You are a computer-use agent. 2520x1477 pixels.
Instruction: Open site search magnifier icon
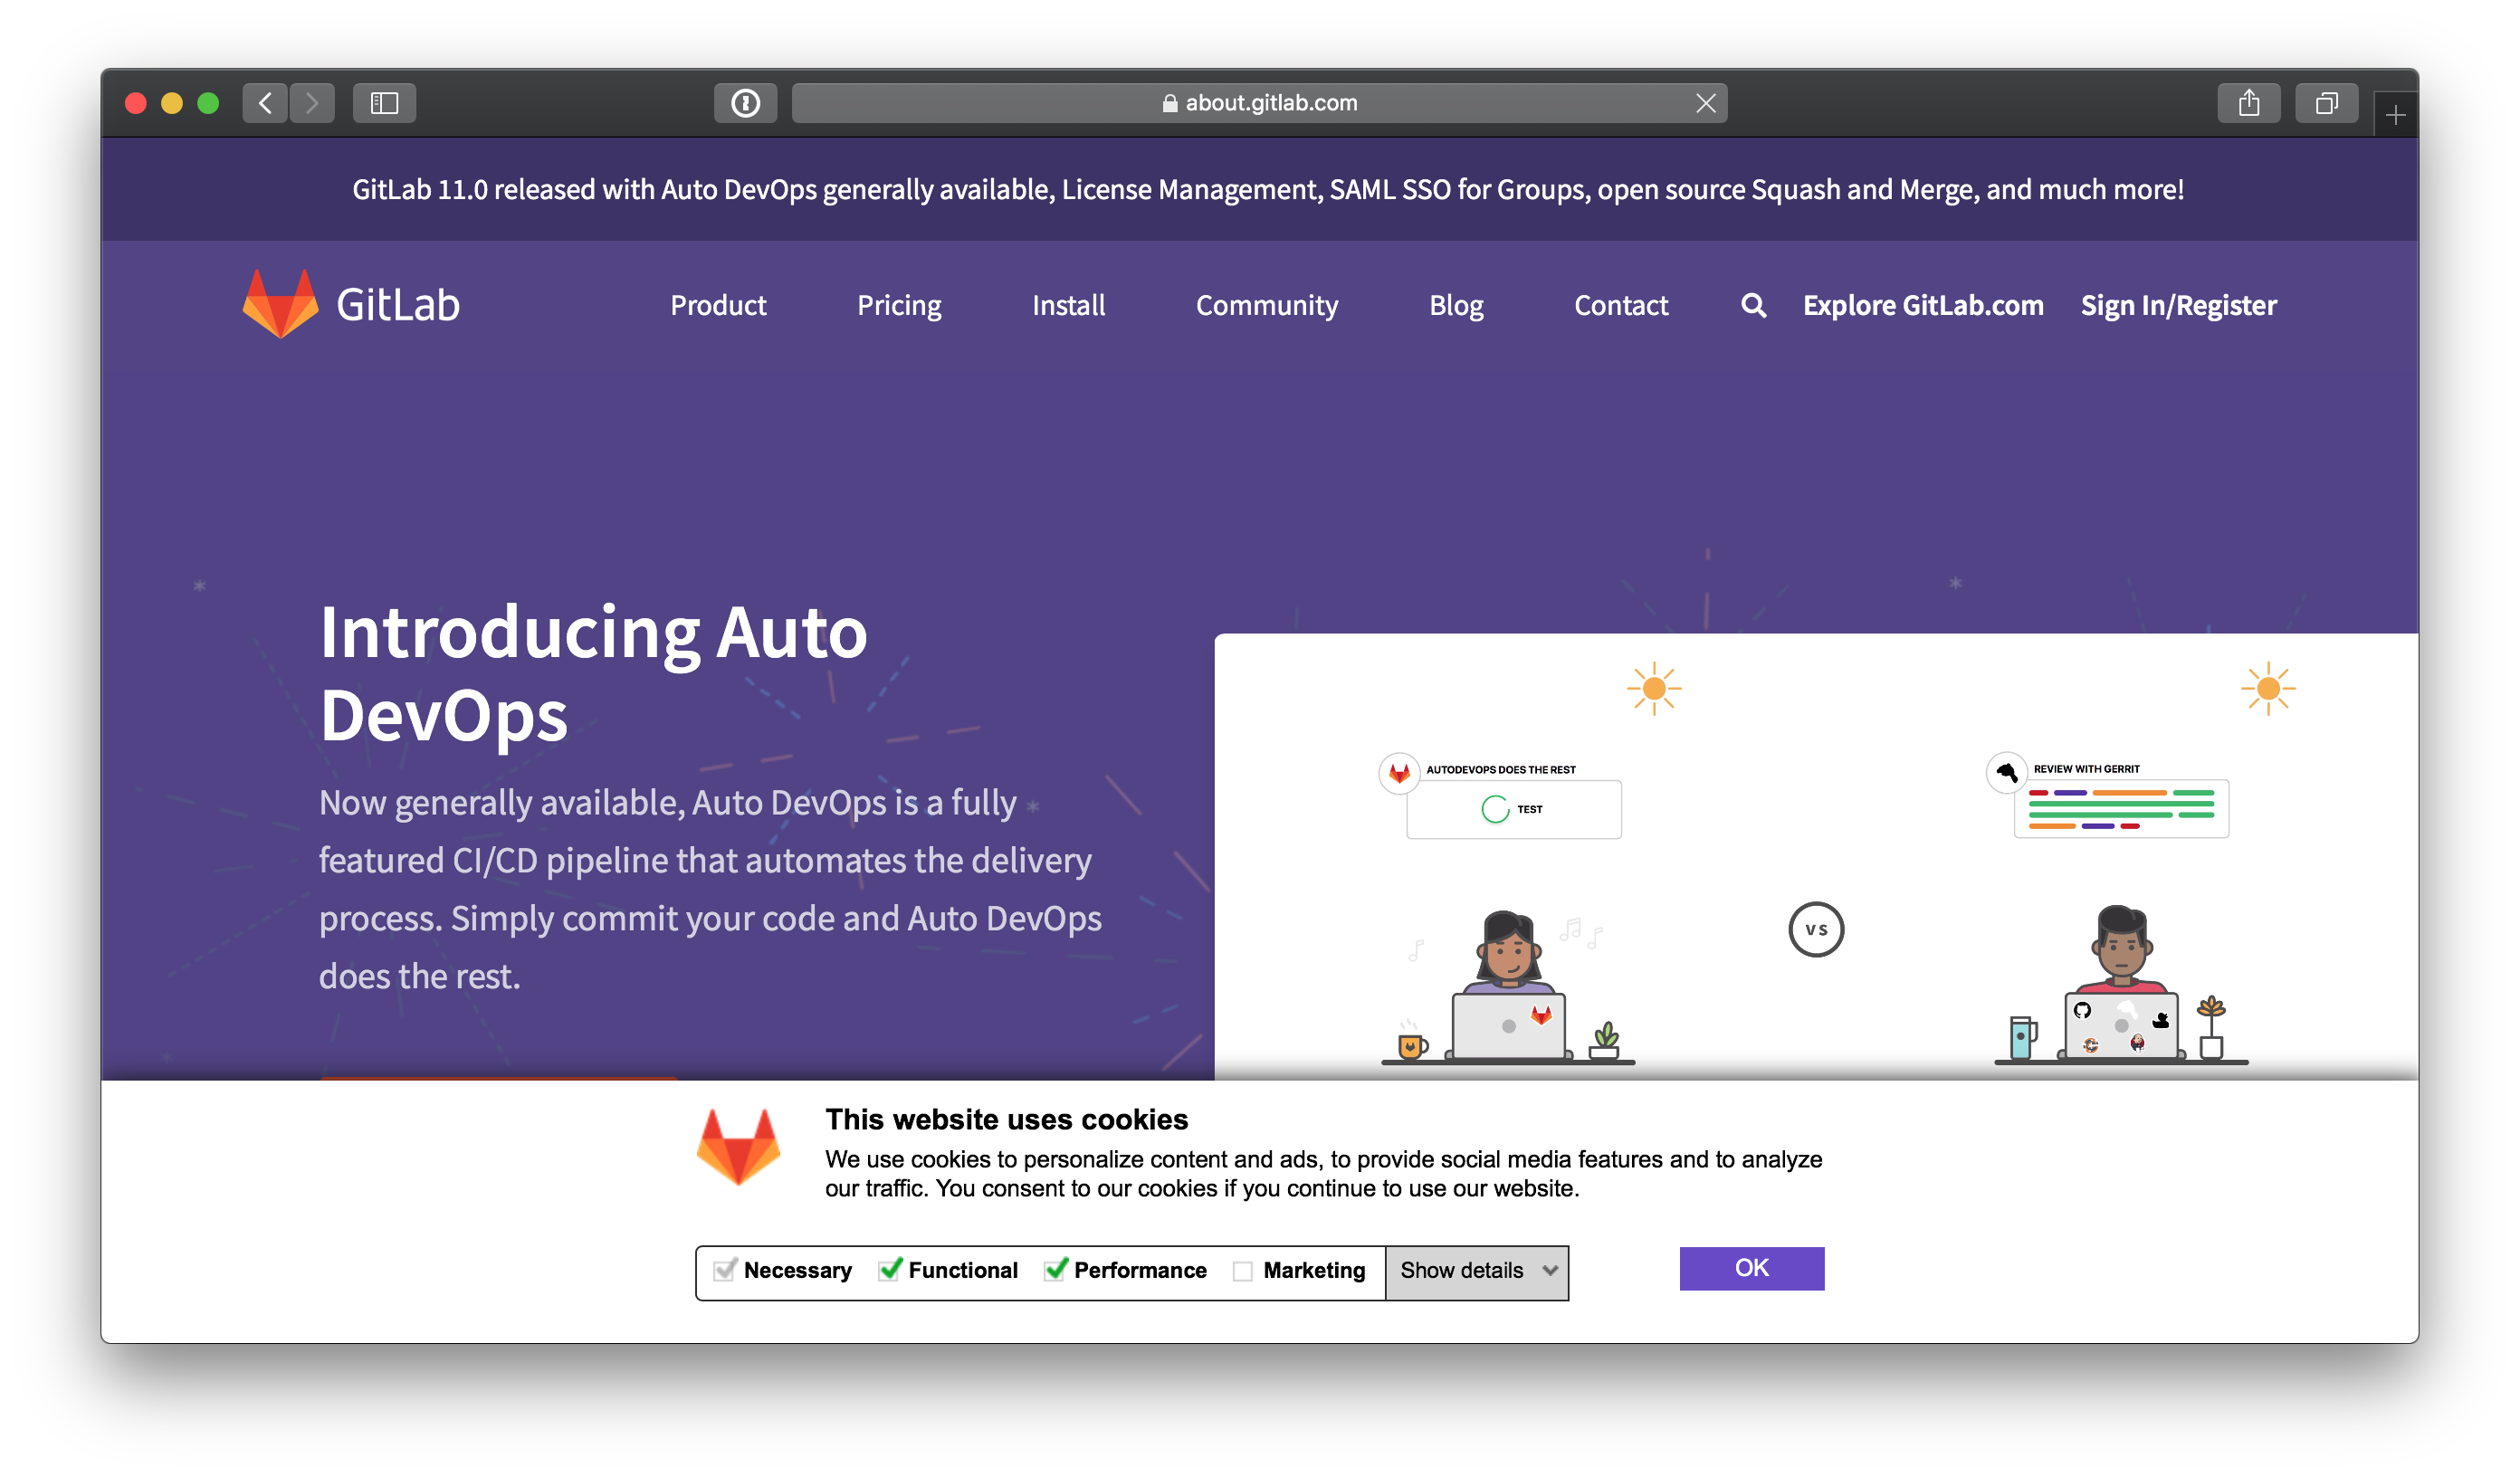[1753, 305]
